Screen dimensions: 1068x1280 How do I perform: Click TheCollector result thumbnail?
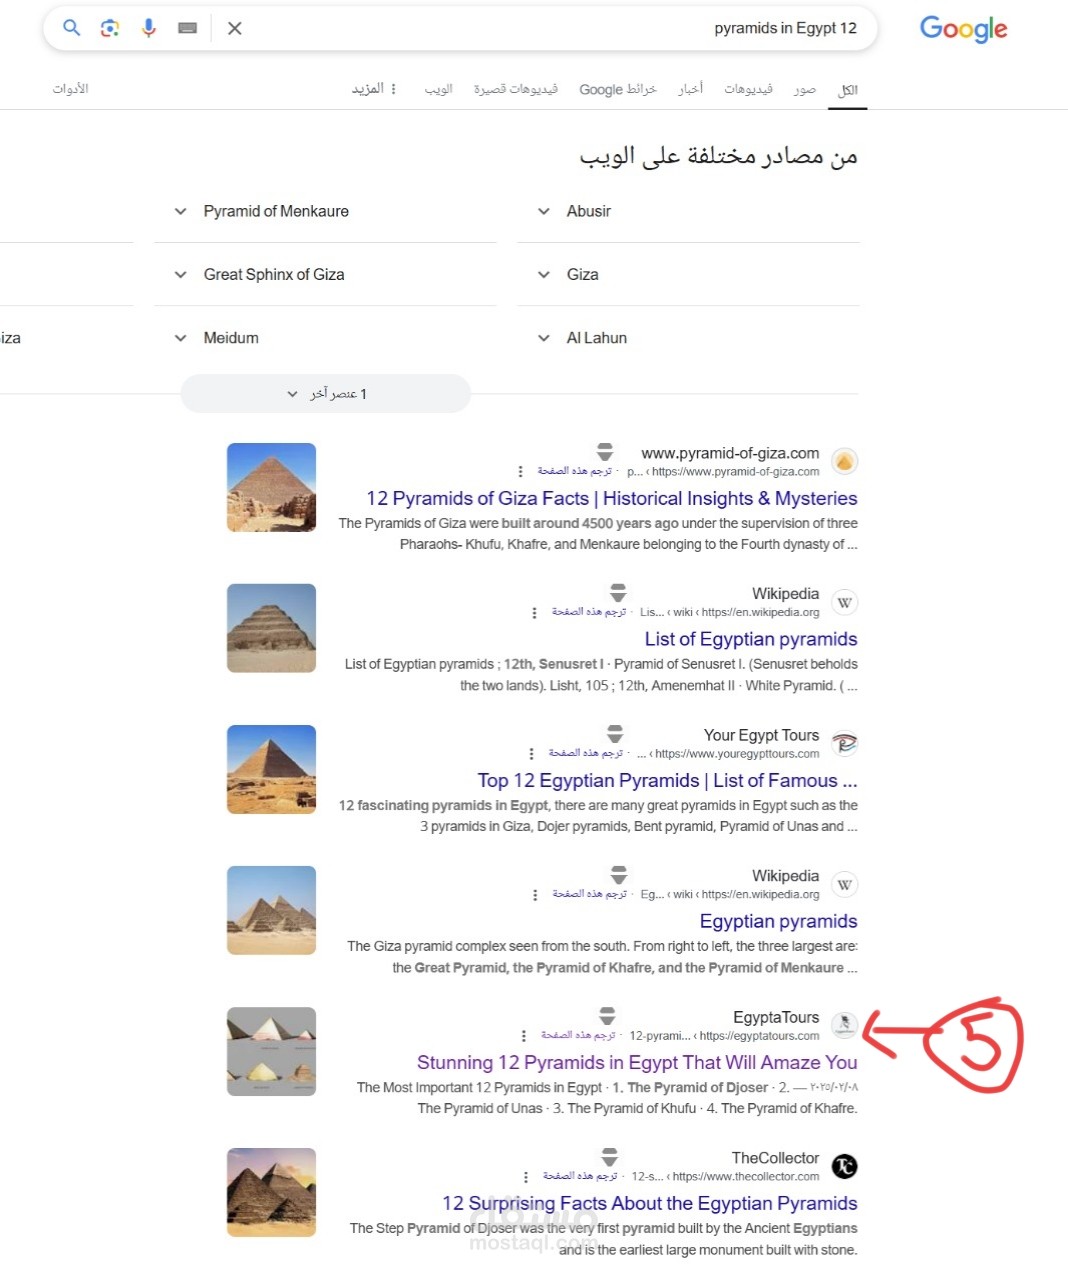tap(271, 1192)
